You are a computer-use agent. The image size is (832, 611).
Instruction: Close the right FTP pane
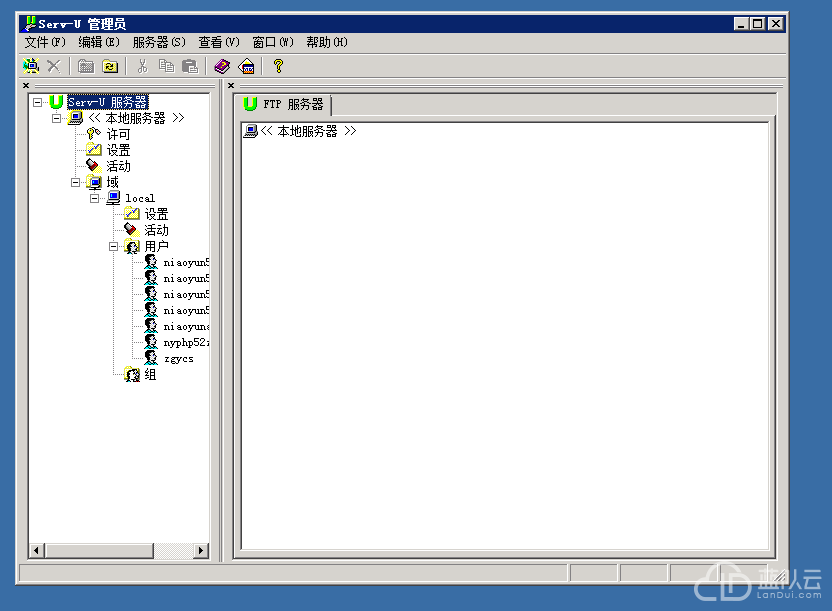(231, 85)
